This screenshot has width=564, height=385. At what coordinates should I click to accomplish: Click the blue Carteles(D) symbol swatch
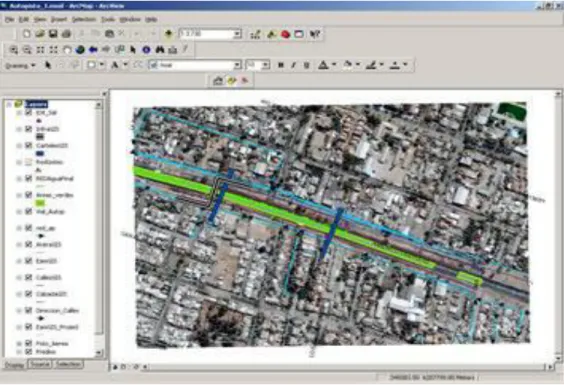(40, 154)
